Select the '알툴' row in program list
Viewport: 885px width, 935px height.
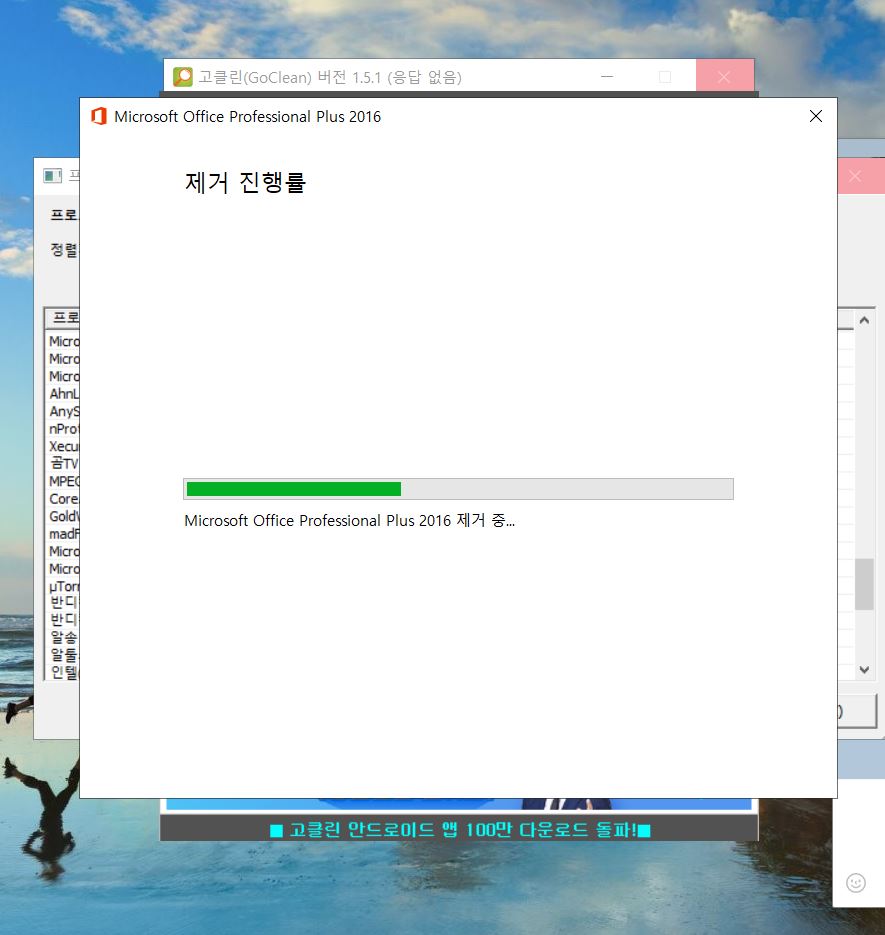64,655
